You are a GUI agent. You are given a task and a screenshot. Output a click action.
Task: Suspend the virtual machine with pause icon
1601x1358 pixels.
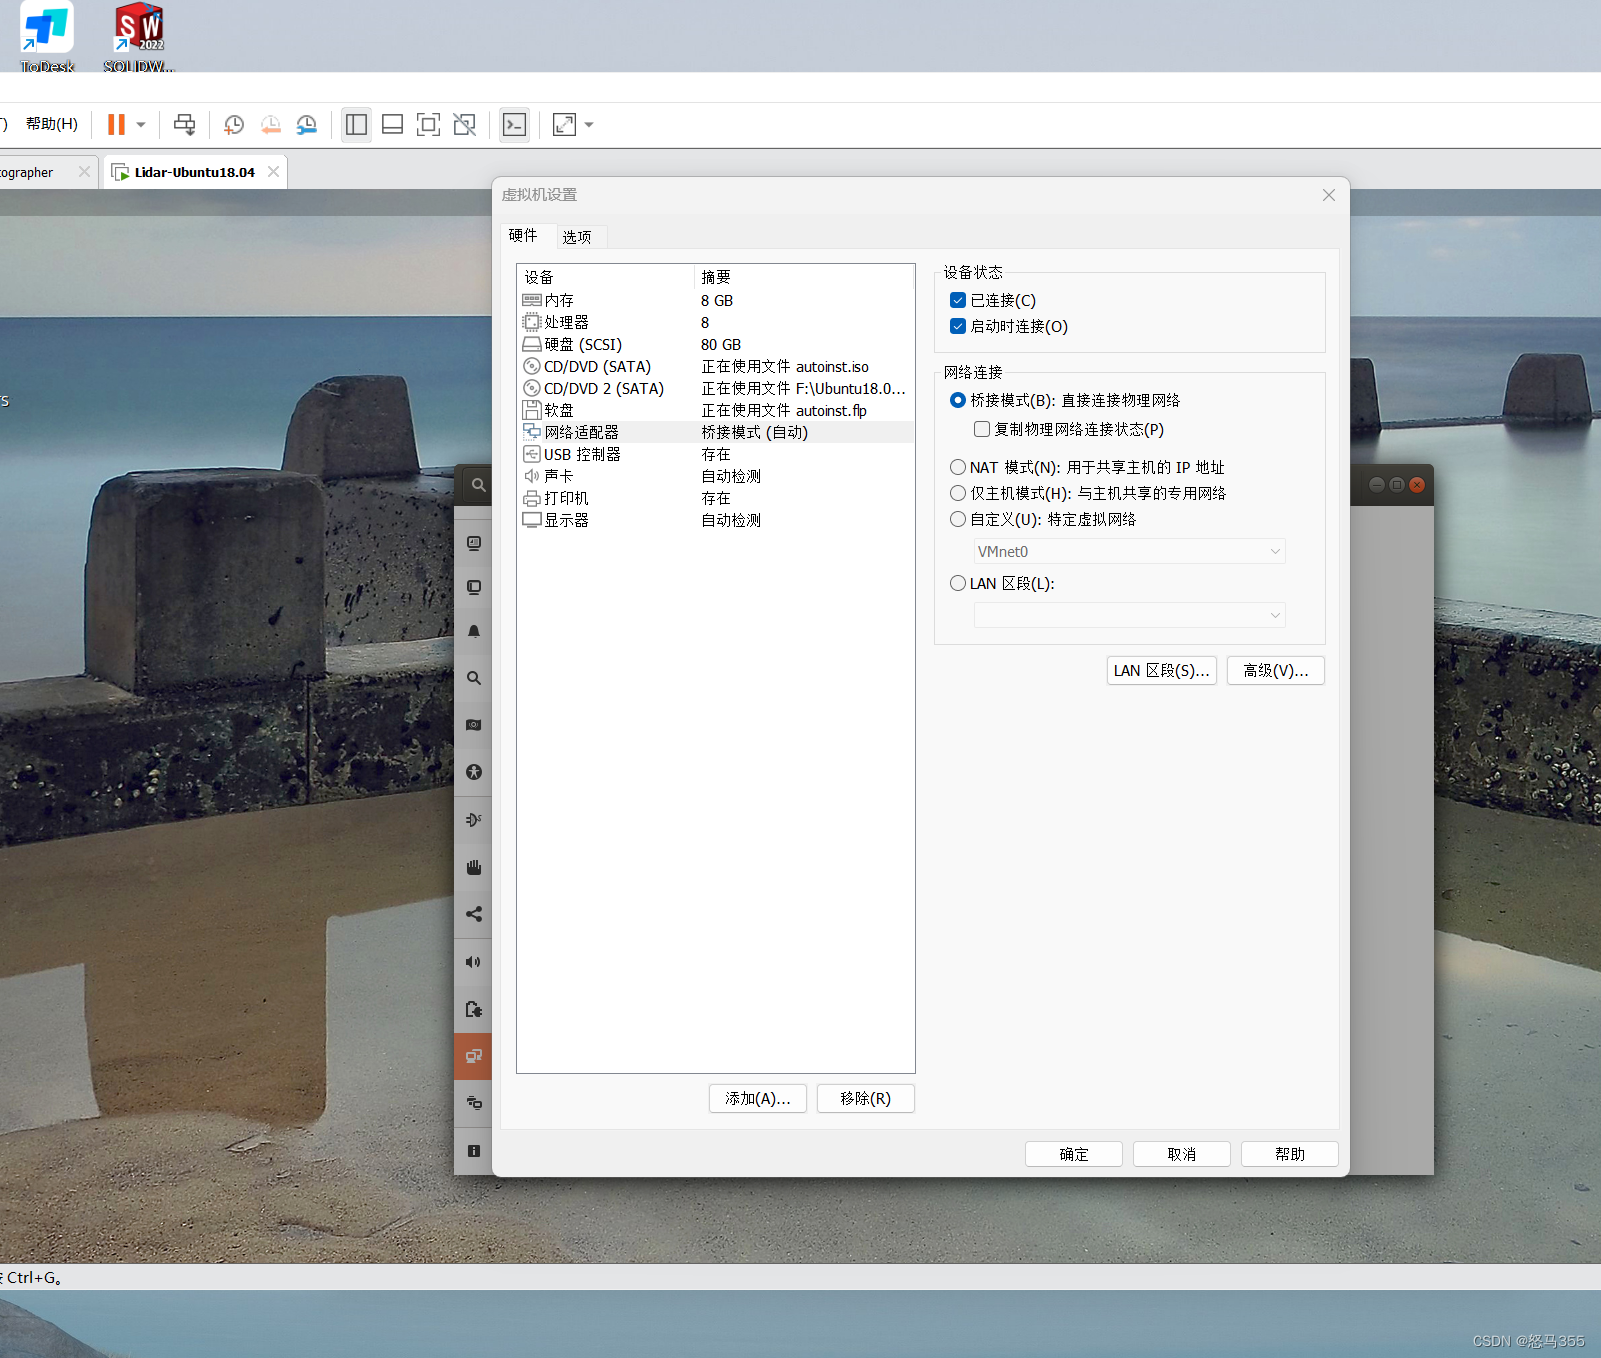(x=116, y=124)
